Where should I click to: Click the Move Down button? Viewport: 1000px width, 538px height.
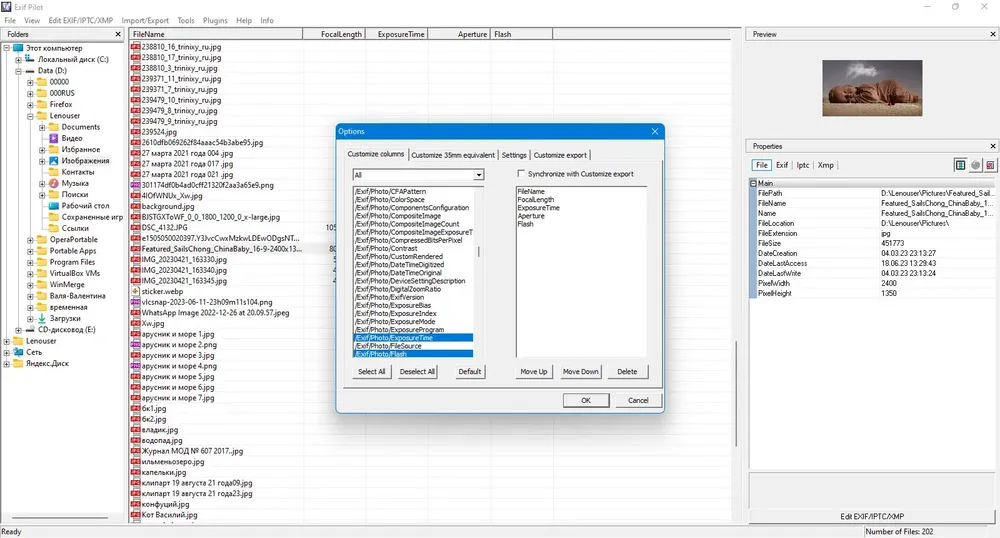tap(580, 372)
